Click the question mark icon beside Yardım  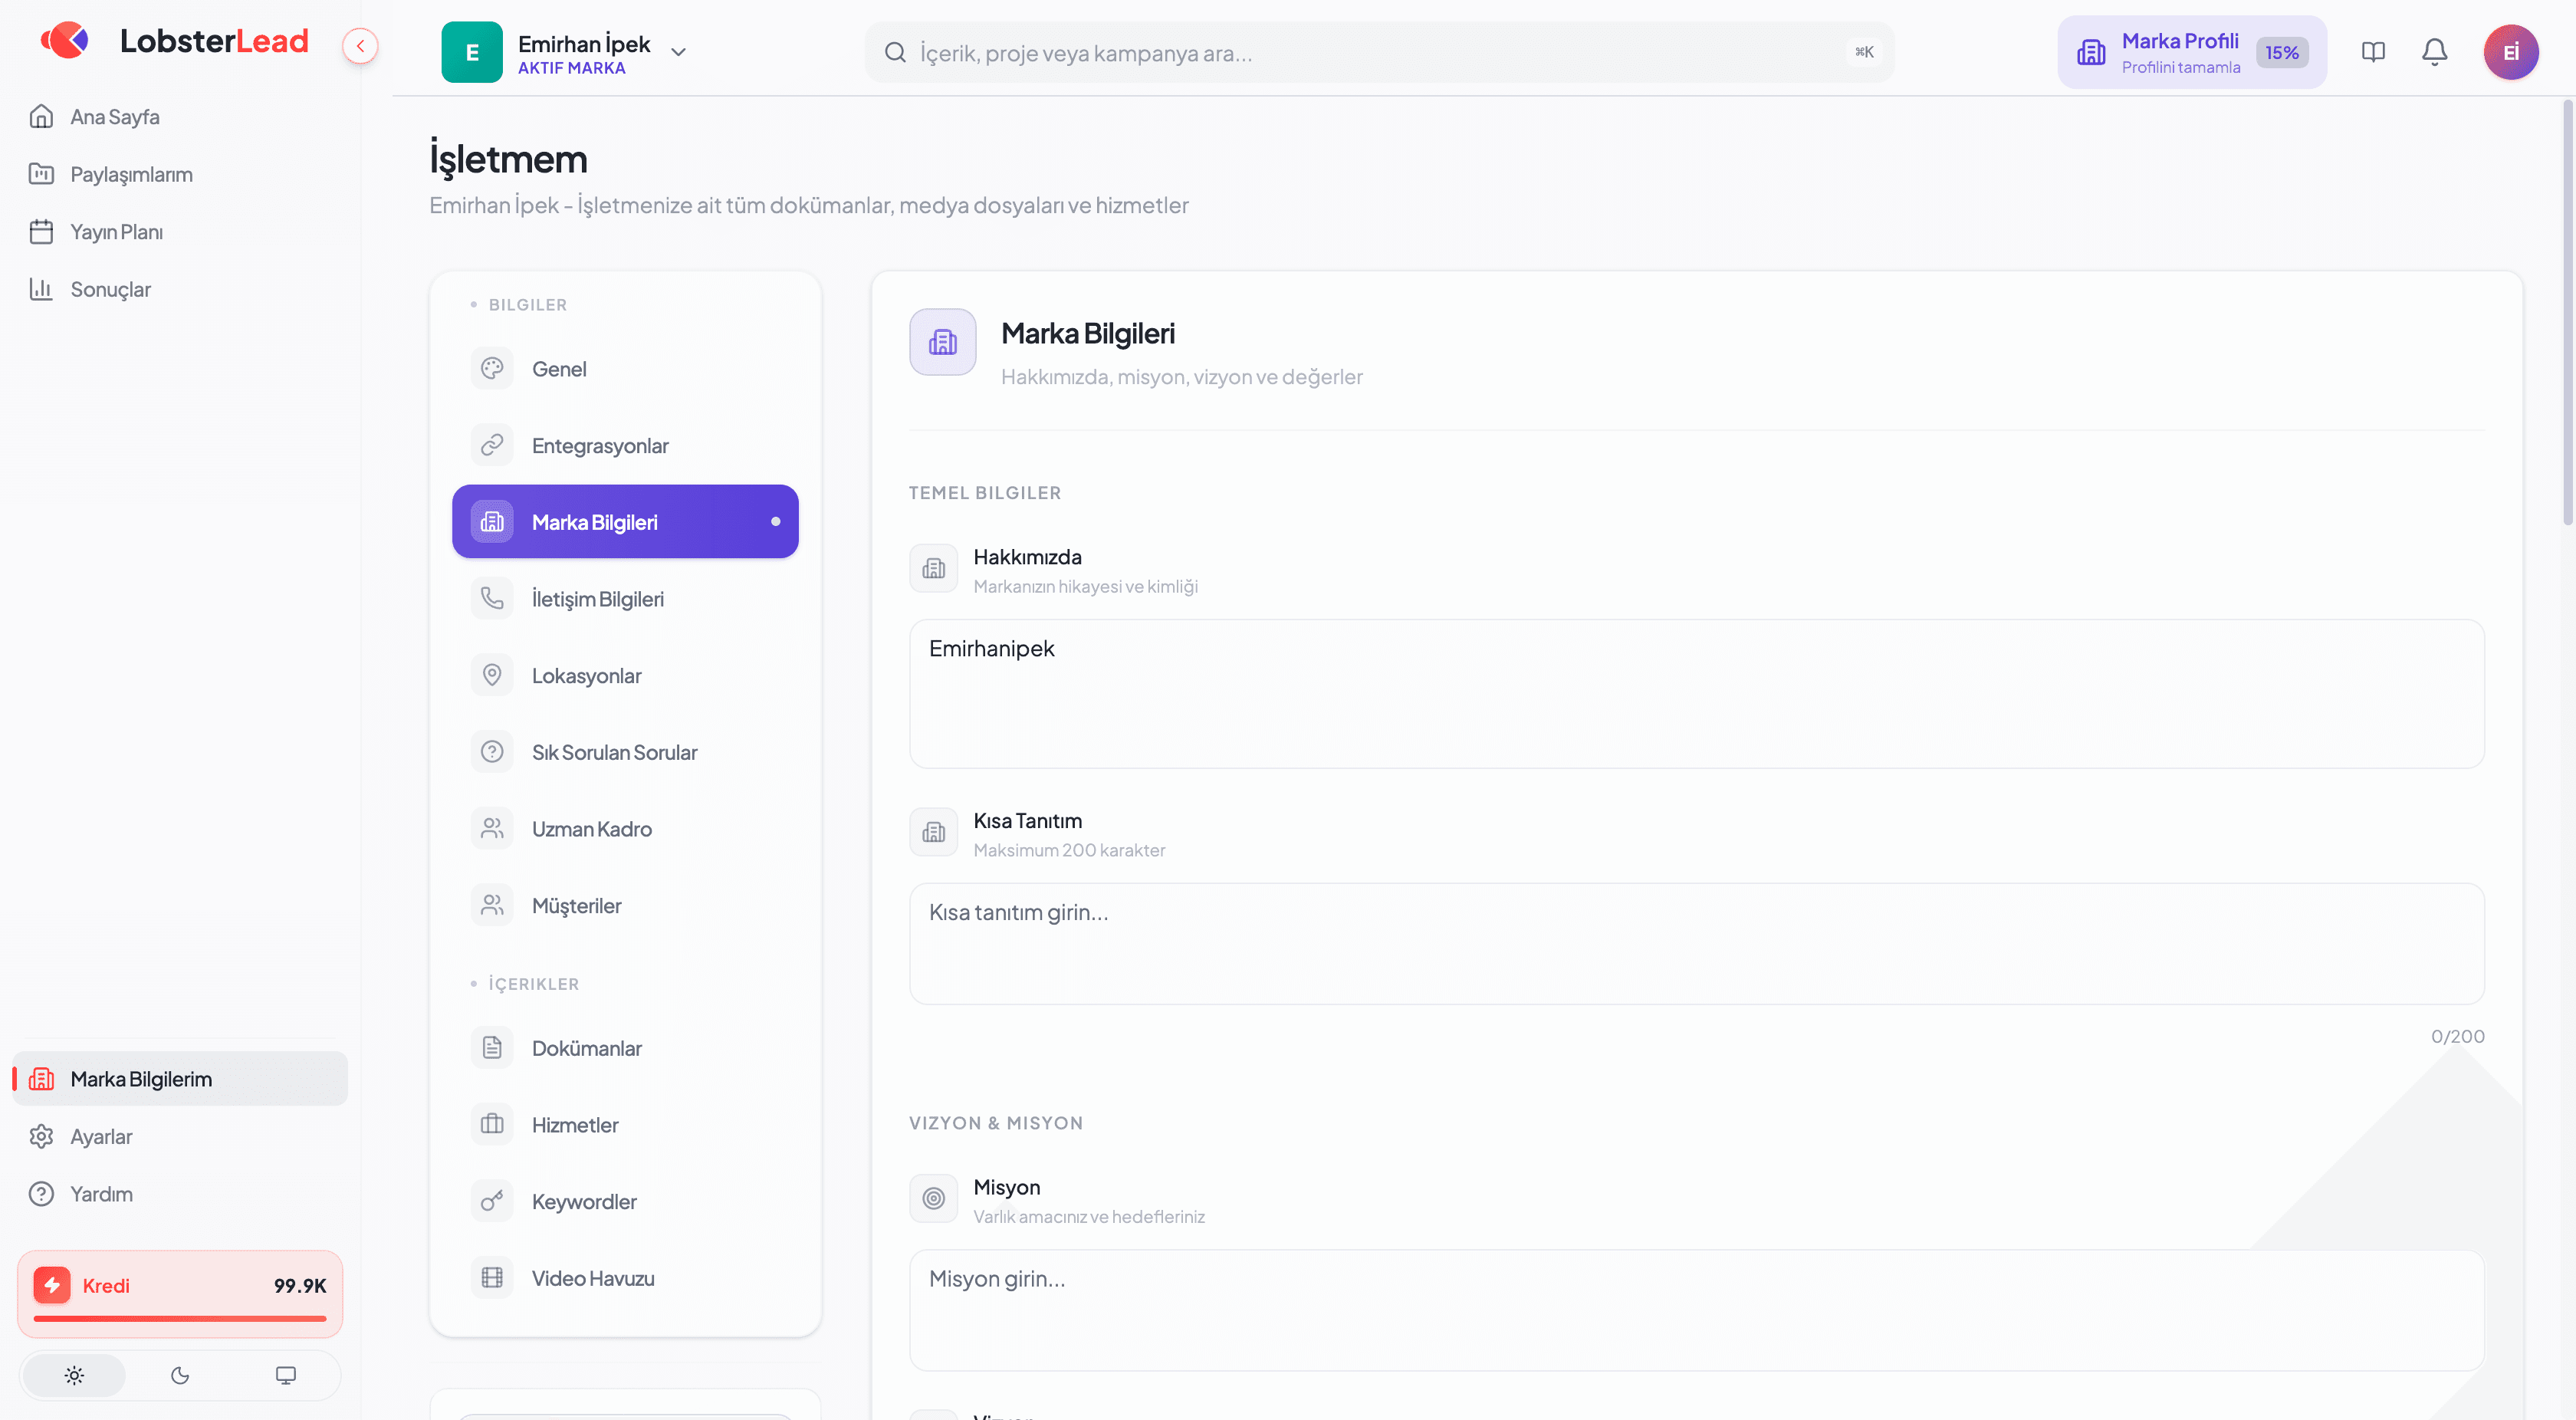[41, 1193]
